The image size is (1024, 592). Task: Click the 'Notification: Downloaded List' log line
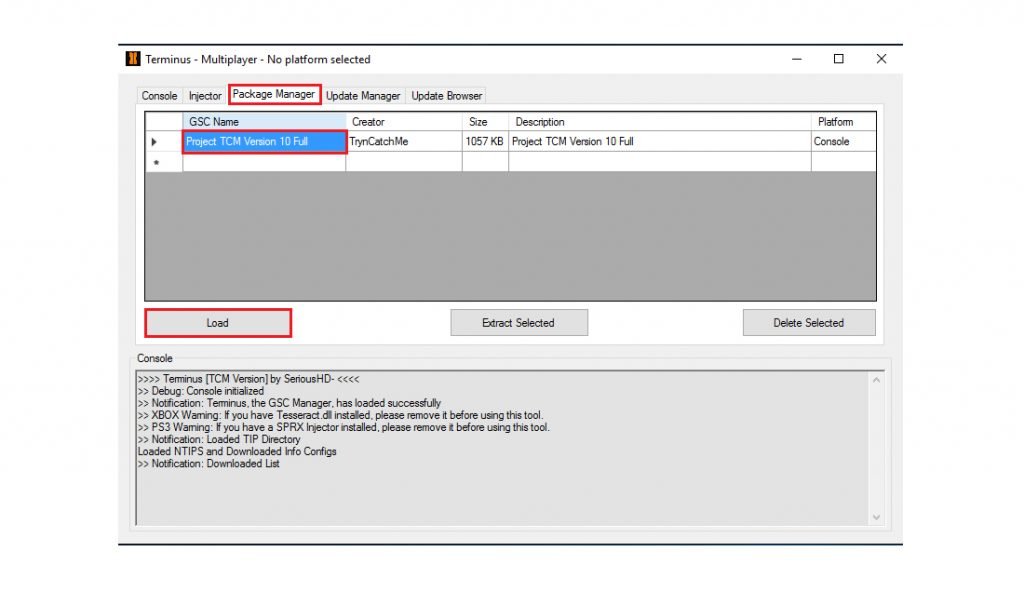click(x=209, y=463)
